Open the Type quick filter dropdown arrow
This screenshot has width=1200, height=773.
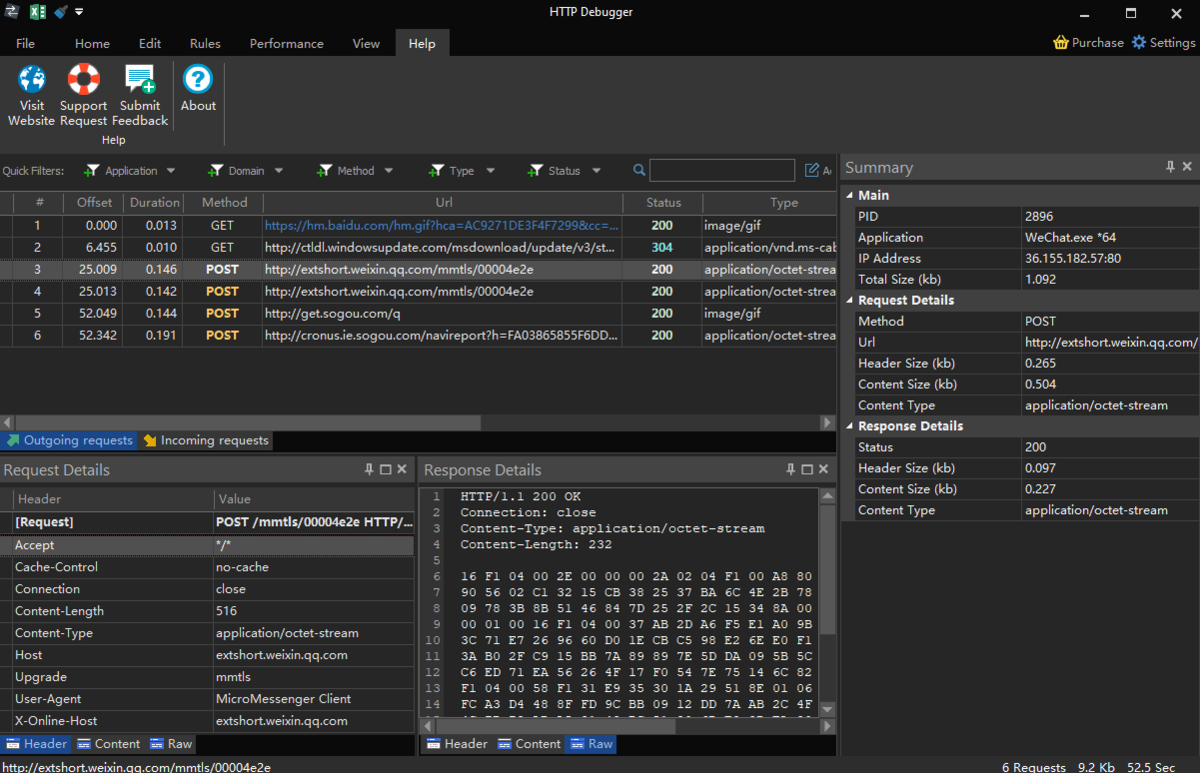(x=490, y=171)
